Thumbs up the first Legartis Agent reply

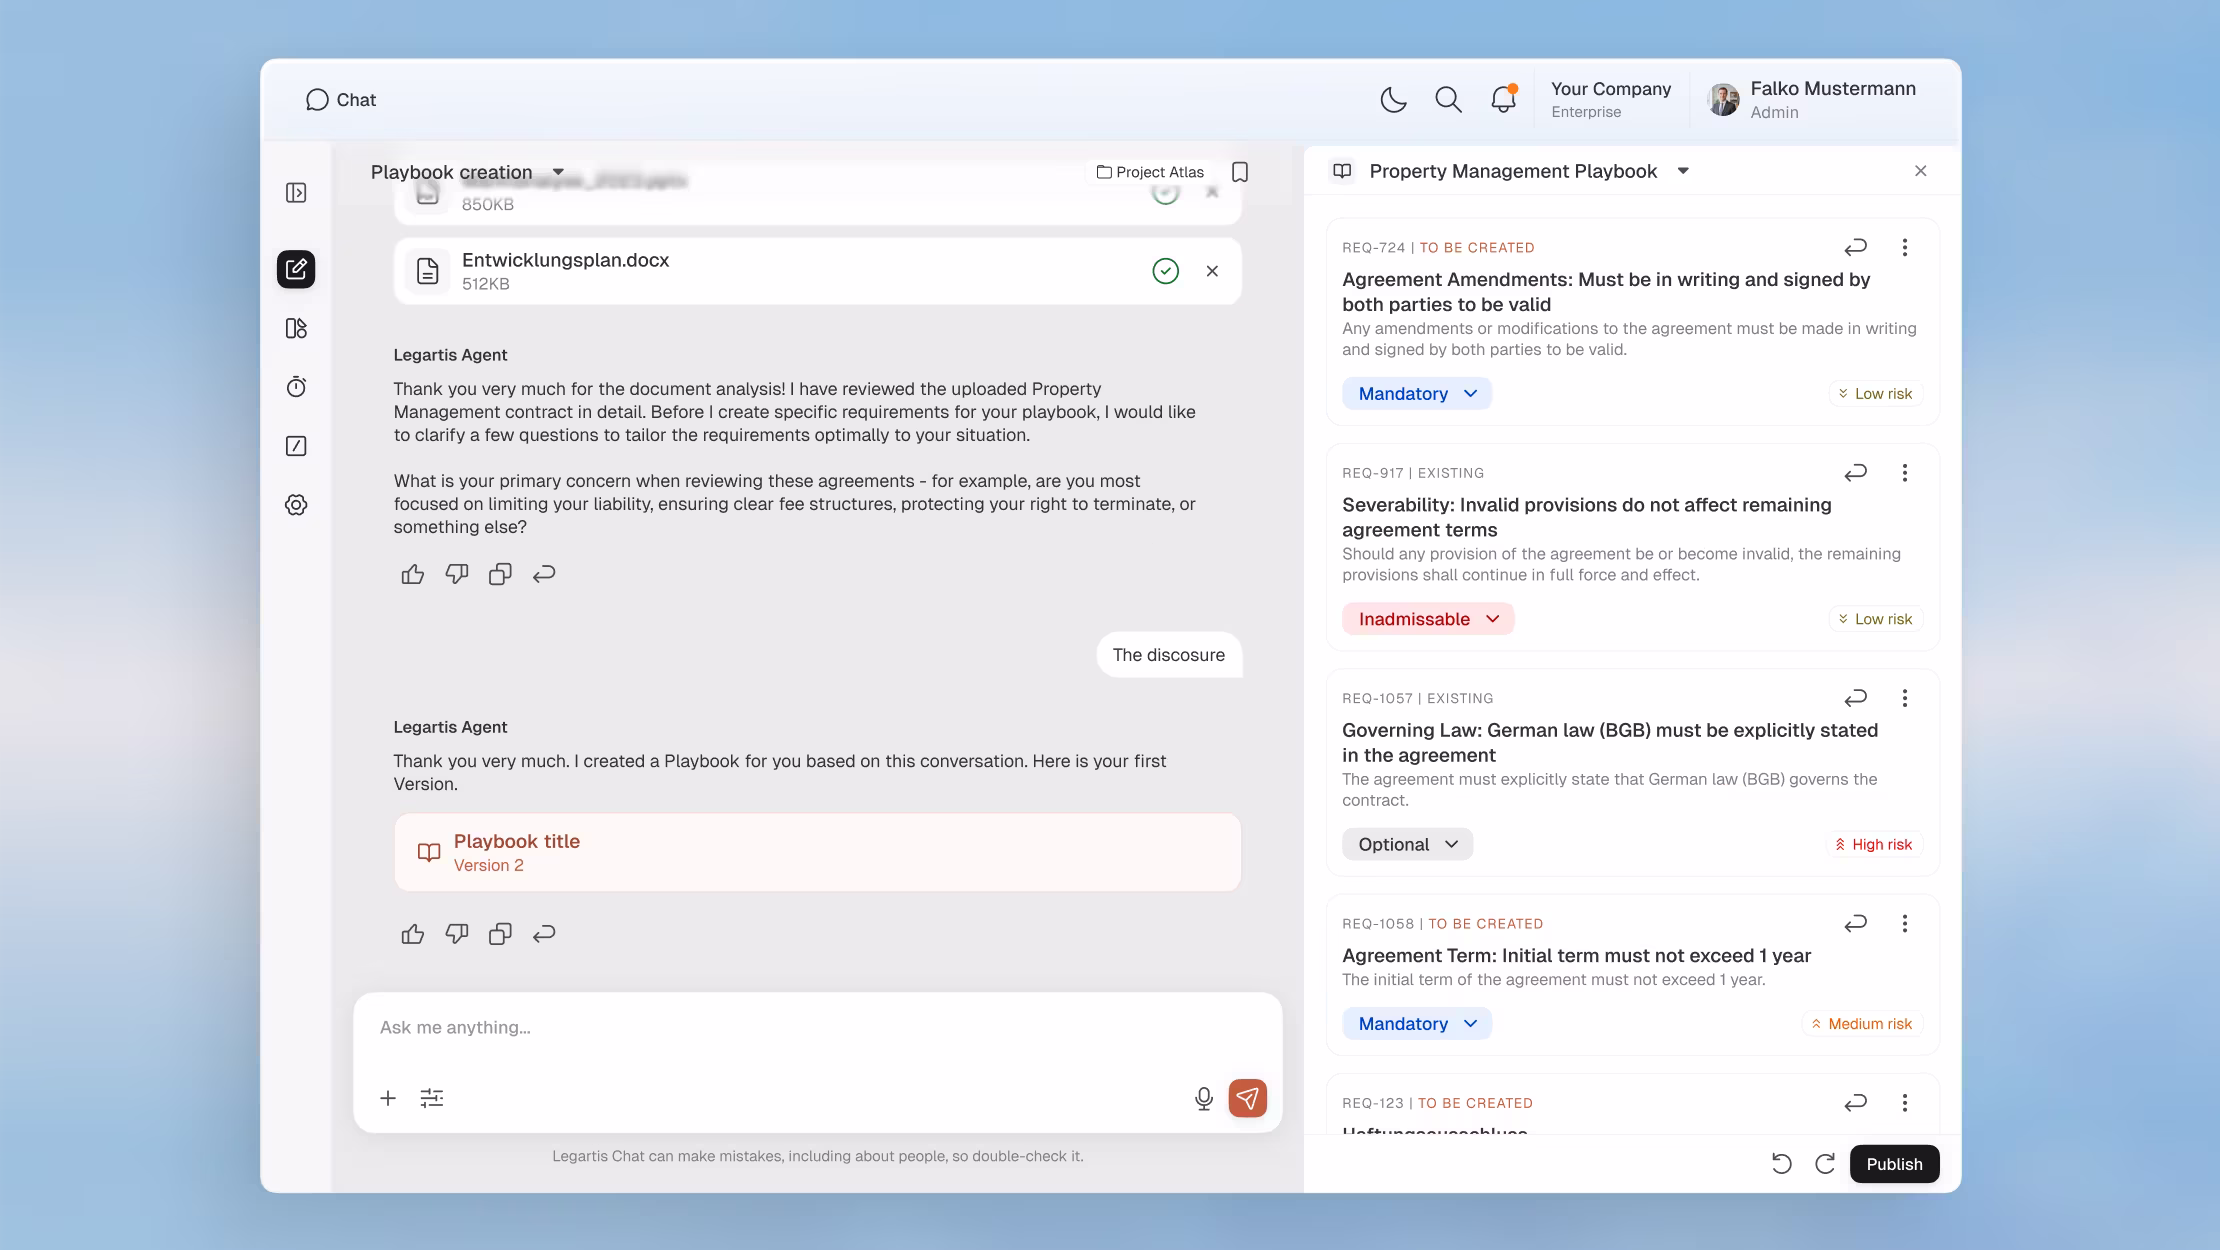413,574
